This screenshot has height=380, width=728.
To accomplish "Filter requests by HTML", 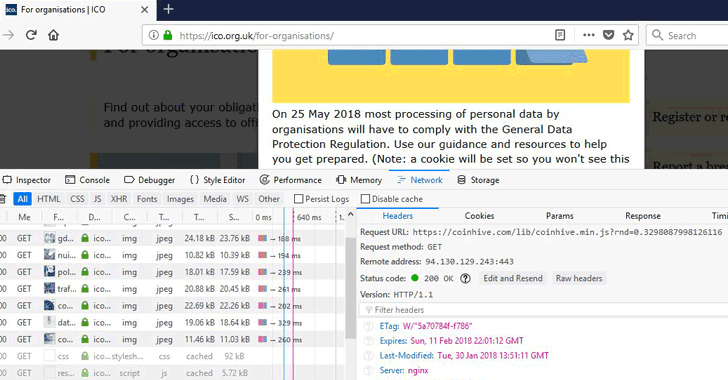I will coord(49,199).
